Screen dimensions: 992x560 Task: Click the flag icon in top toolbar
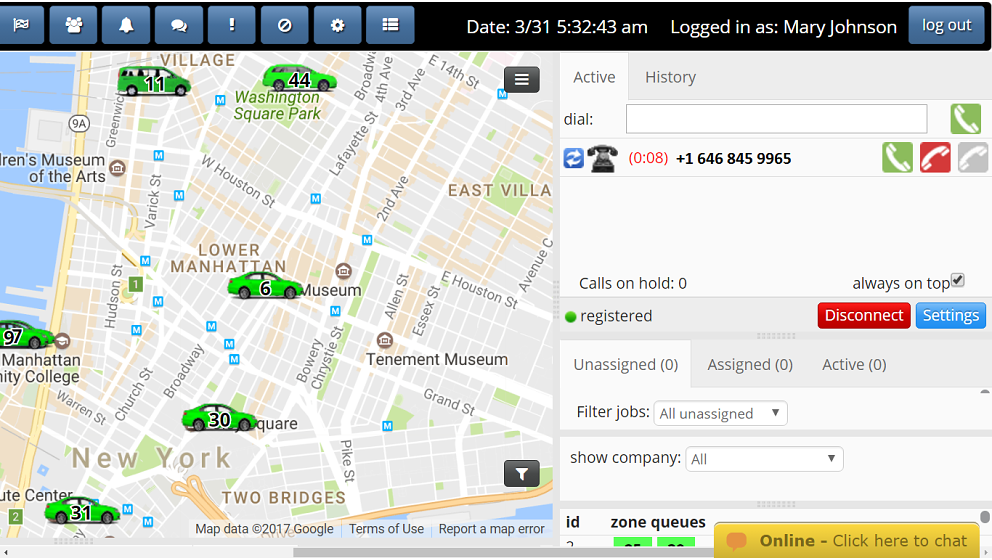[21, 25]
